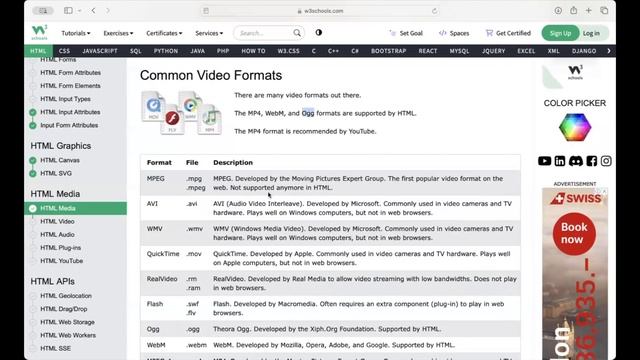Click the Safari share icon
Image resolution: width=640 pixels, height=360 pixels.
coord(573,11)
